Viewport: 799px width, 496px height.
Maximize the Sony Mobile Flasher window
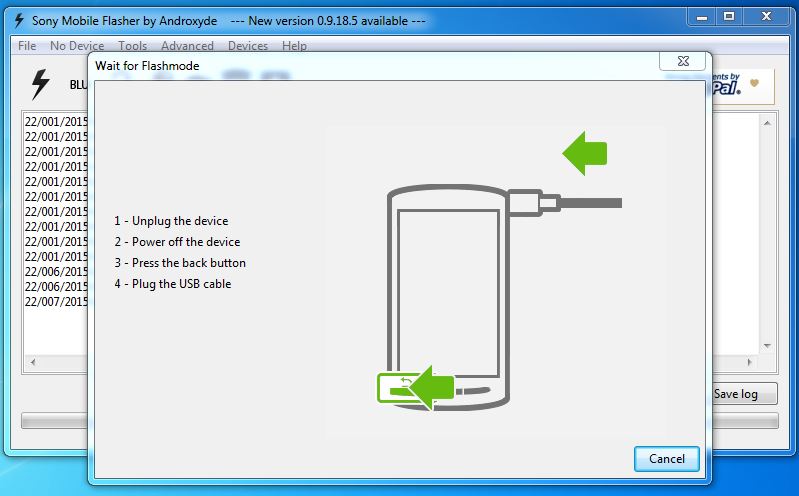[x=729, y=17]
